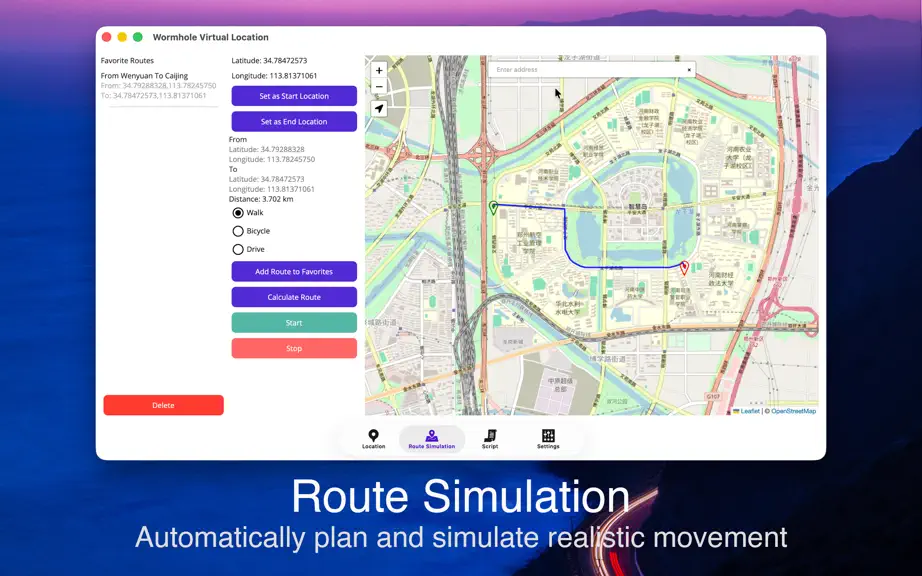Zoom in on the map
This screenshot has width=922, height=576.
[379, 71]
